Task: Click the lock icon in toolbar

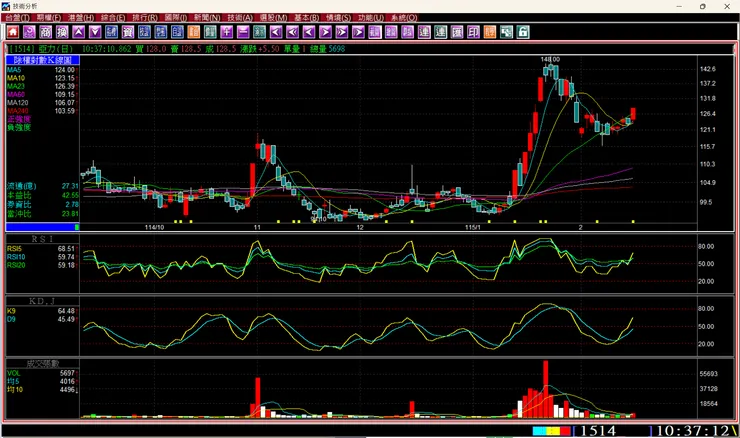Action: tap(523, 32)
